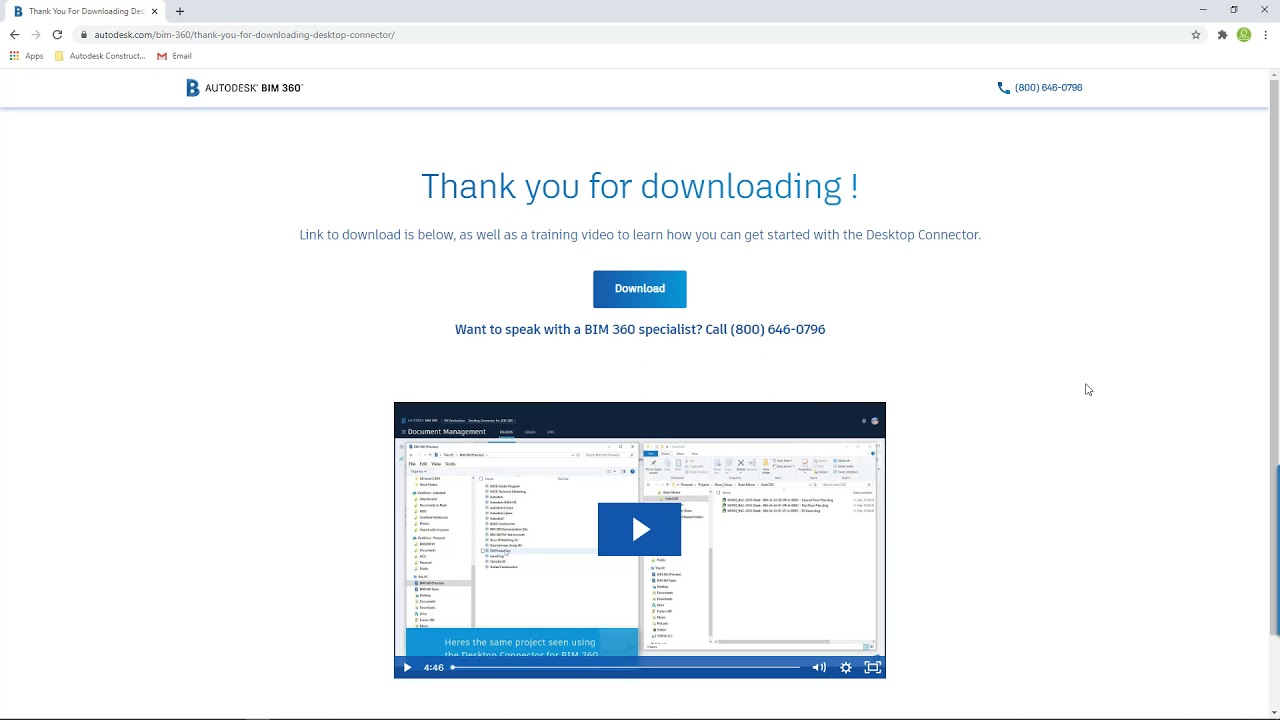Minimize the Chrome window
The height and width of the screenshot is (720, 1280).
[1203, 10]
